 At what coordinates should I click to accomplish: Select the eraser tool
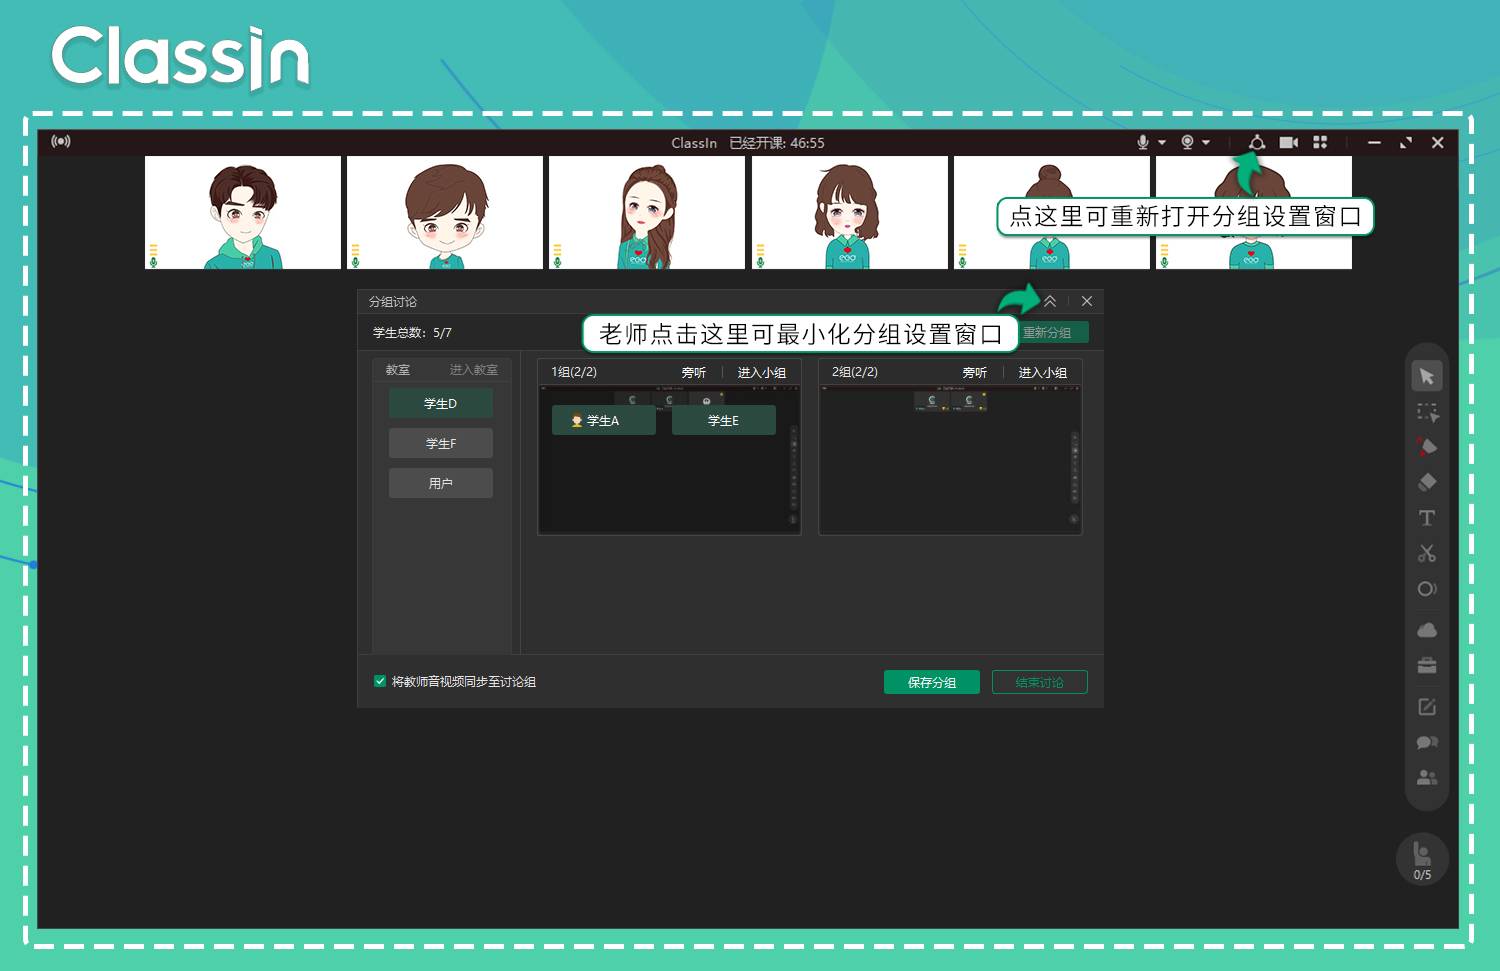pyautogui.click(x=1427, y=482)
